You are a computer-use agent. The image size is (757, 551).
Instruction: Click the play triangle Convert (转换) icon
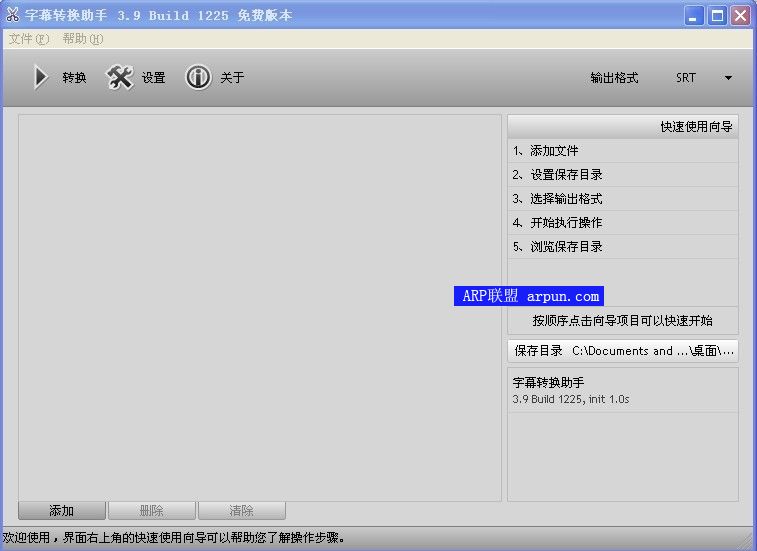[41, 77]
